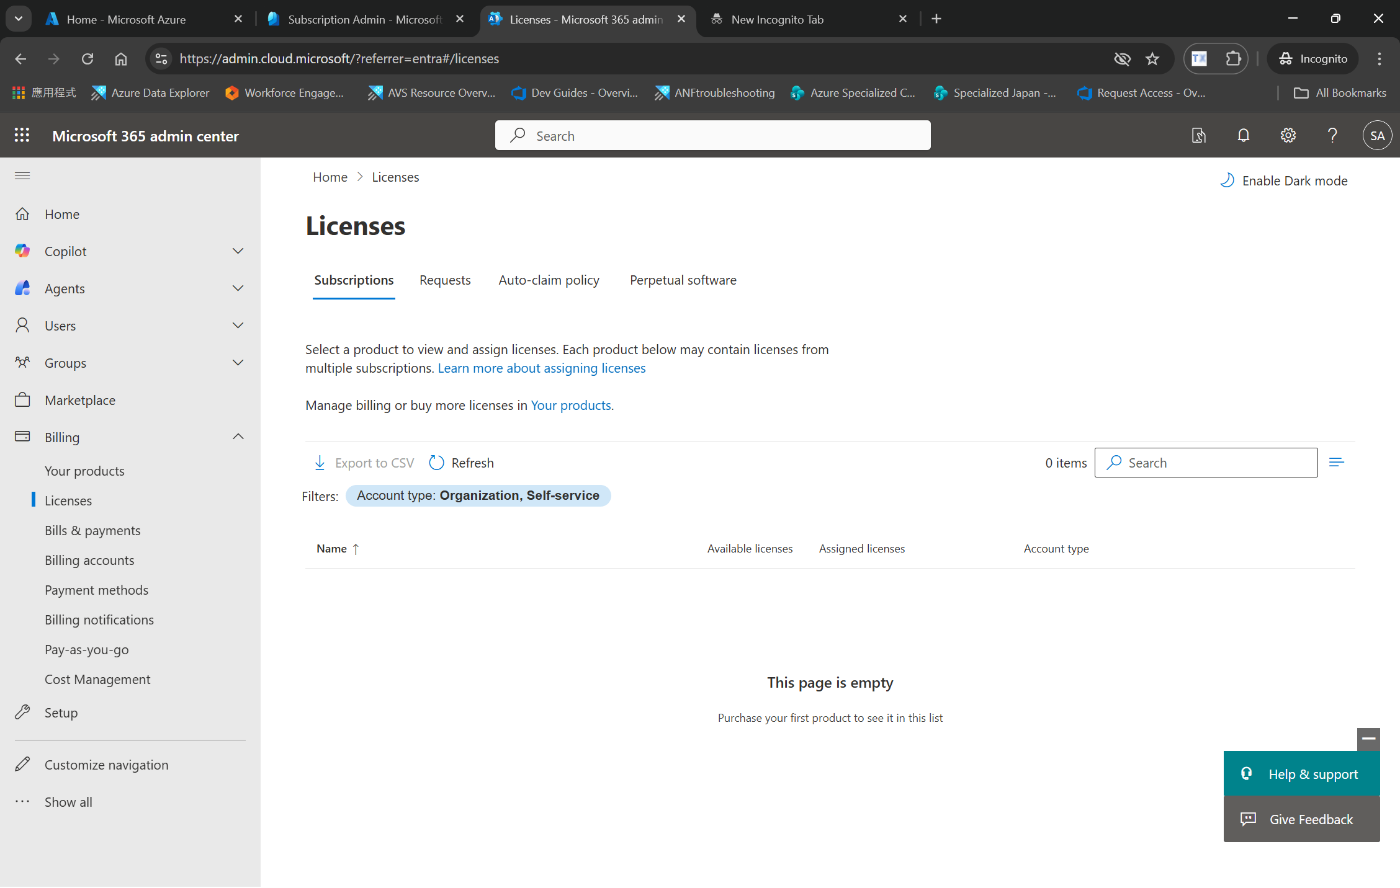The width and height of the screenshot is (1400, 888).
Task: Open help question mark icon
Action: [x=1332, y=135]
